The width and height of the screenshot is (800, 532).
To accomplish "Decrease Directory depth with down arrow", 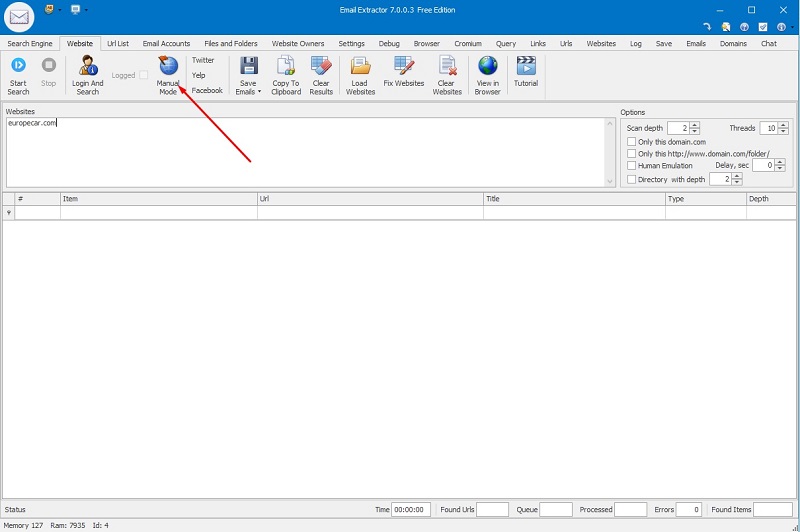I will [737, 182].
